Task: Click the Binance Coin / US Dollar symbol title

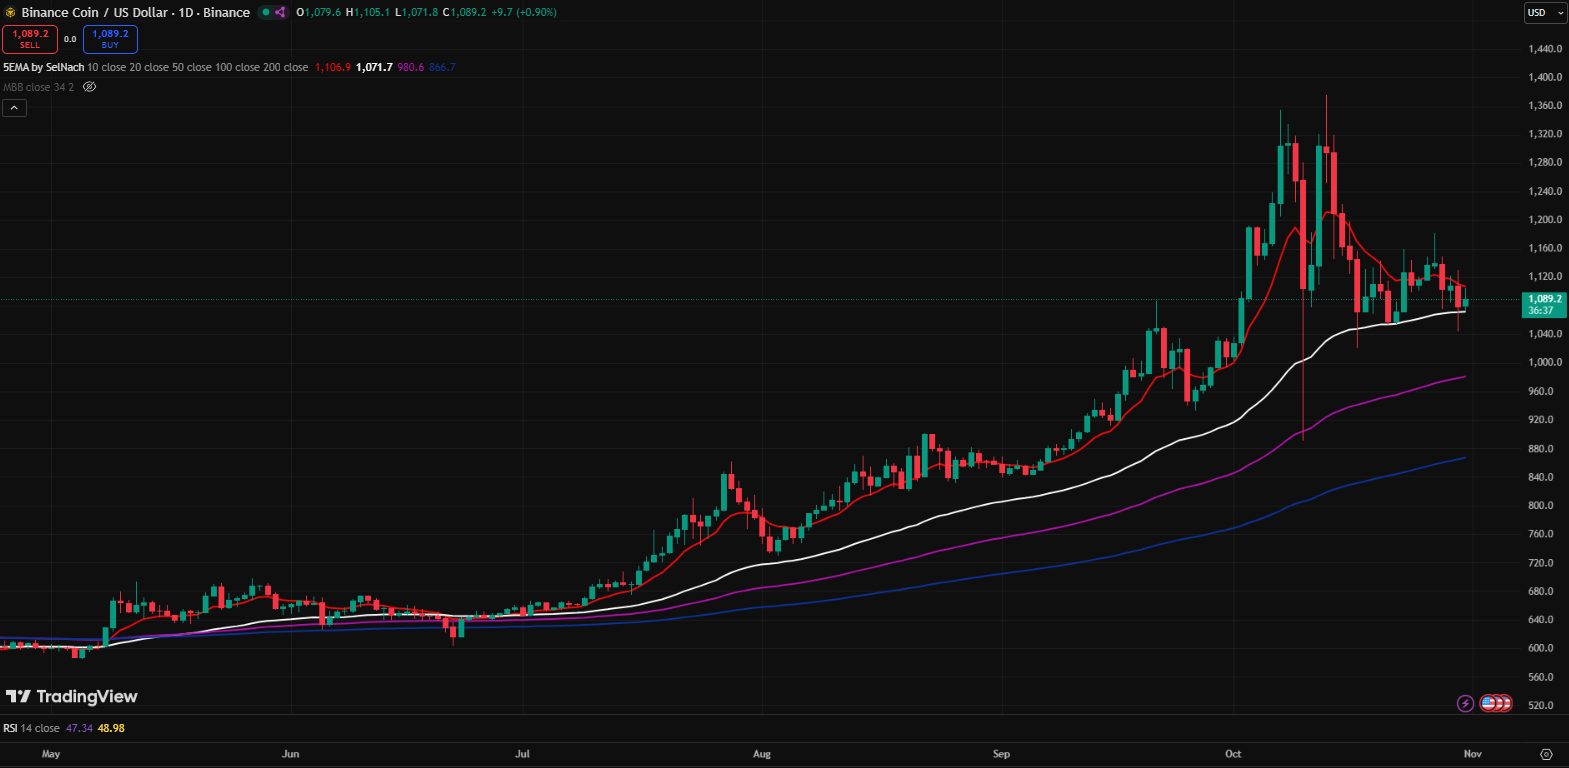Action: [135, 13]
